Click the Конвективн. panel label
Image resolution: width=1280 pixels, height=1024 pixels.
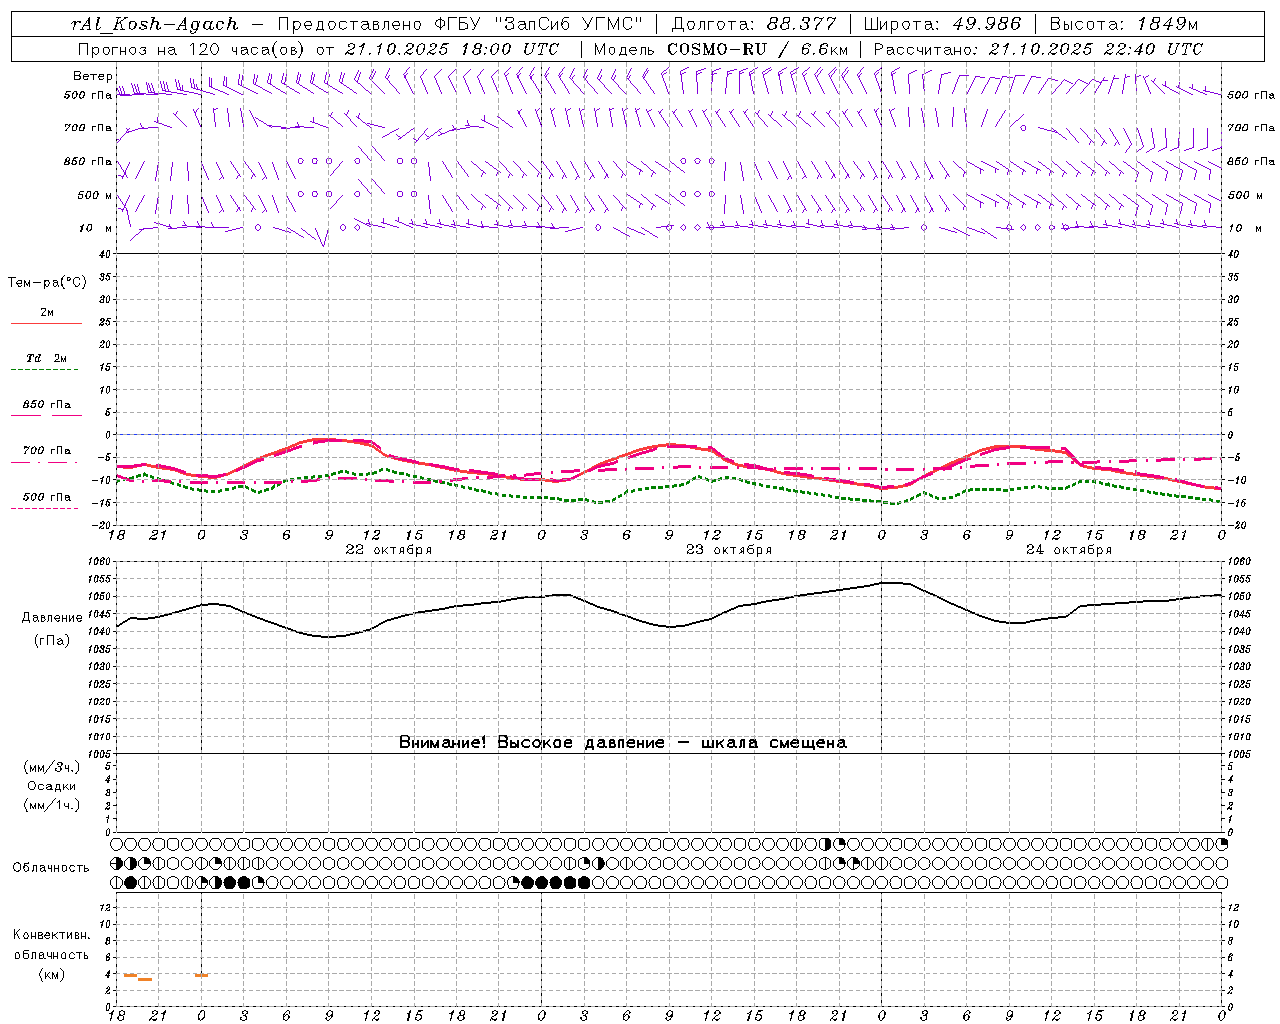[x=51, y=935]
